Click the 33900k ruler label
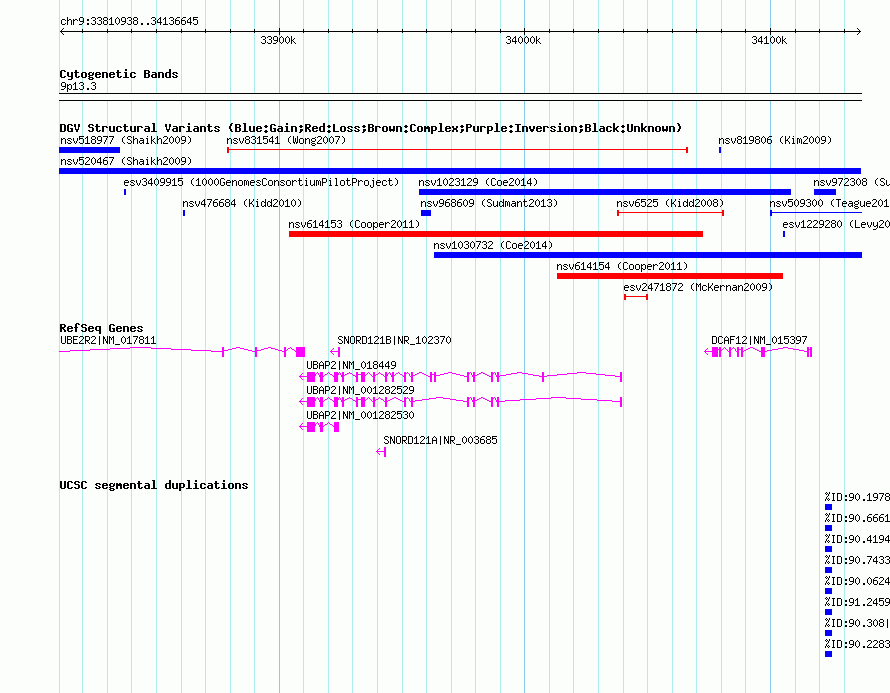 [278, 40]
